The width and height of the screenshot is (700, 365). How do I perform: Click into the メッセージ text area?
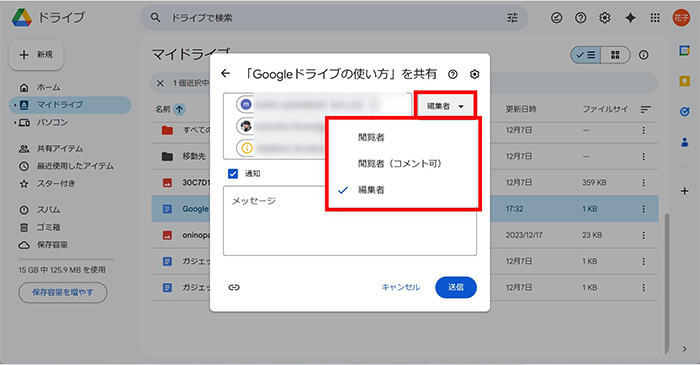tap(350, 221)
